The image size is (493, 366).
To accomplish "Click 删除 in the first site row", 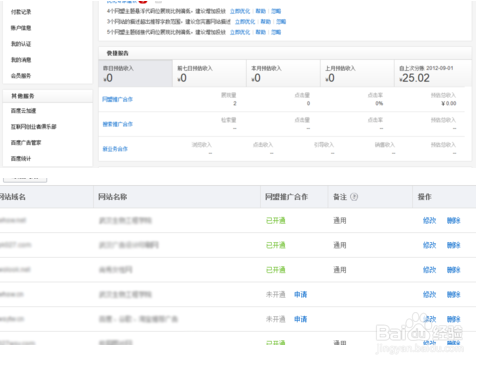I will (454, 220).
